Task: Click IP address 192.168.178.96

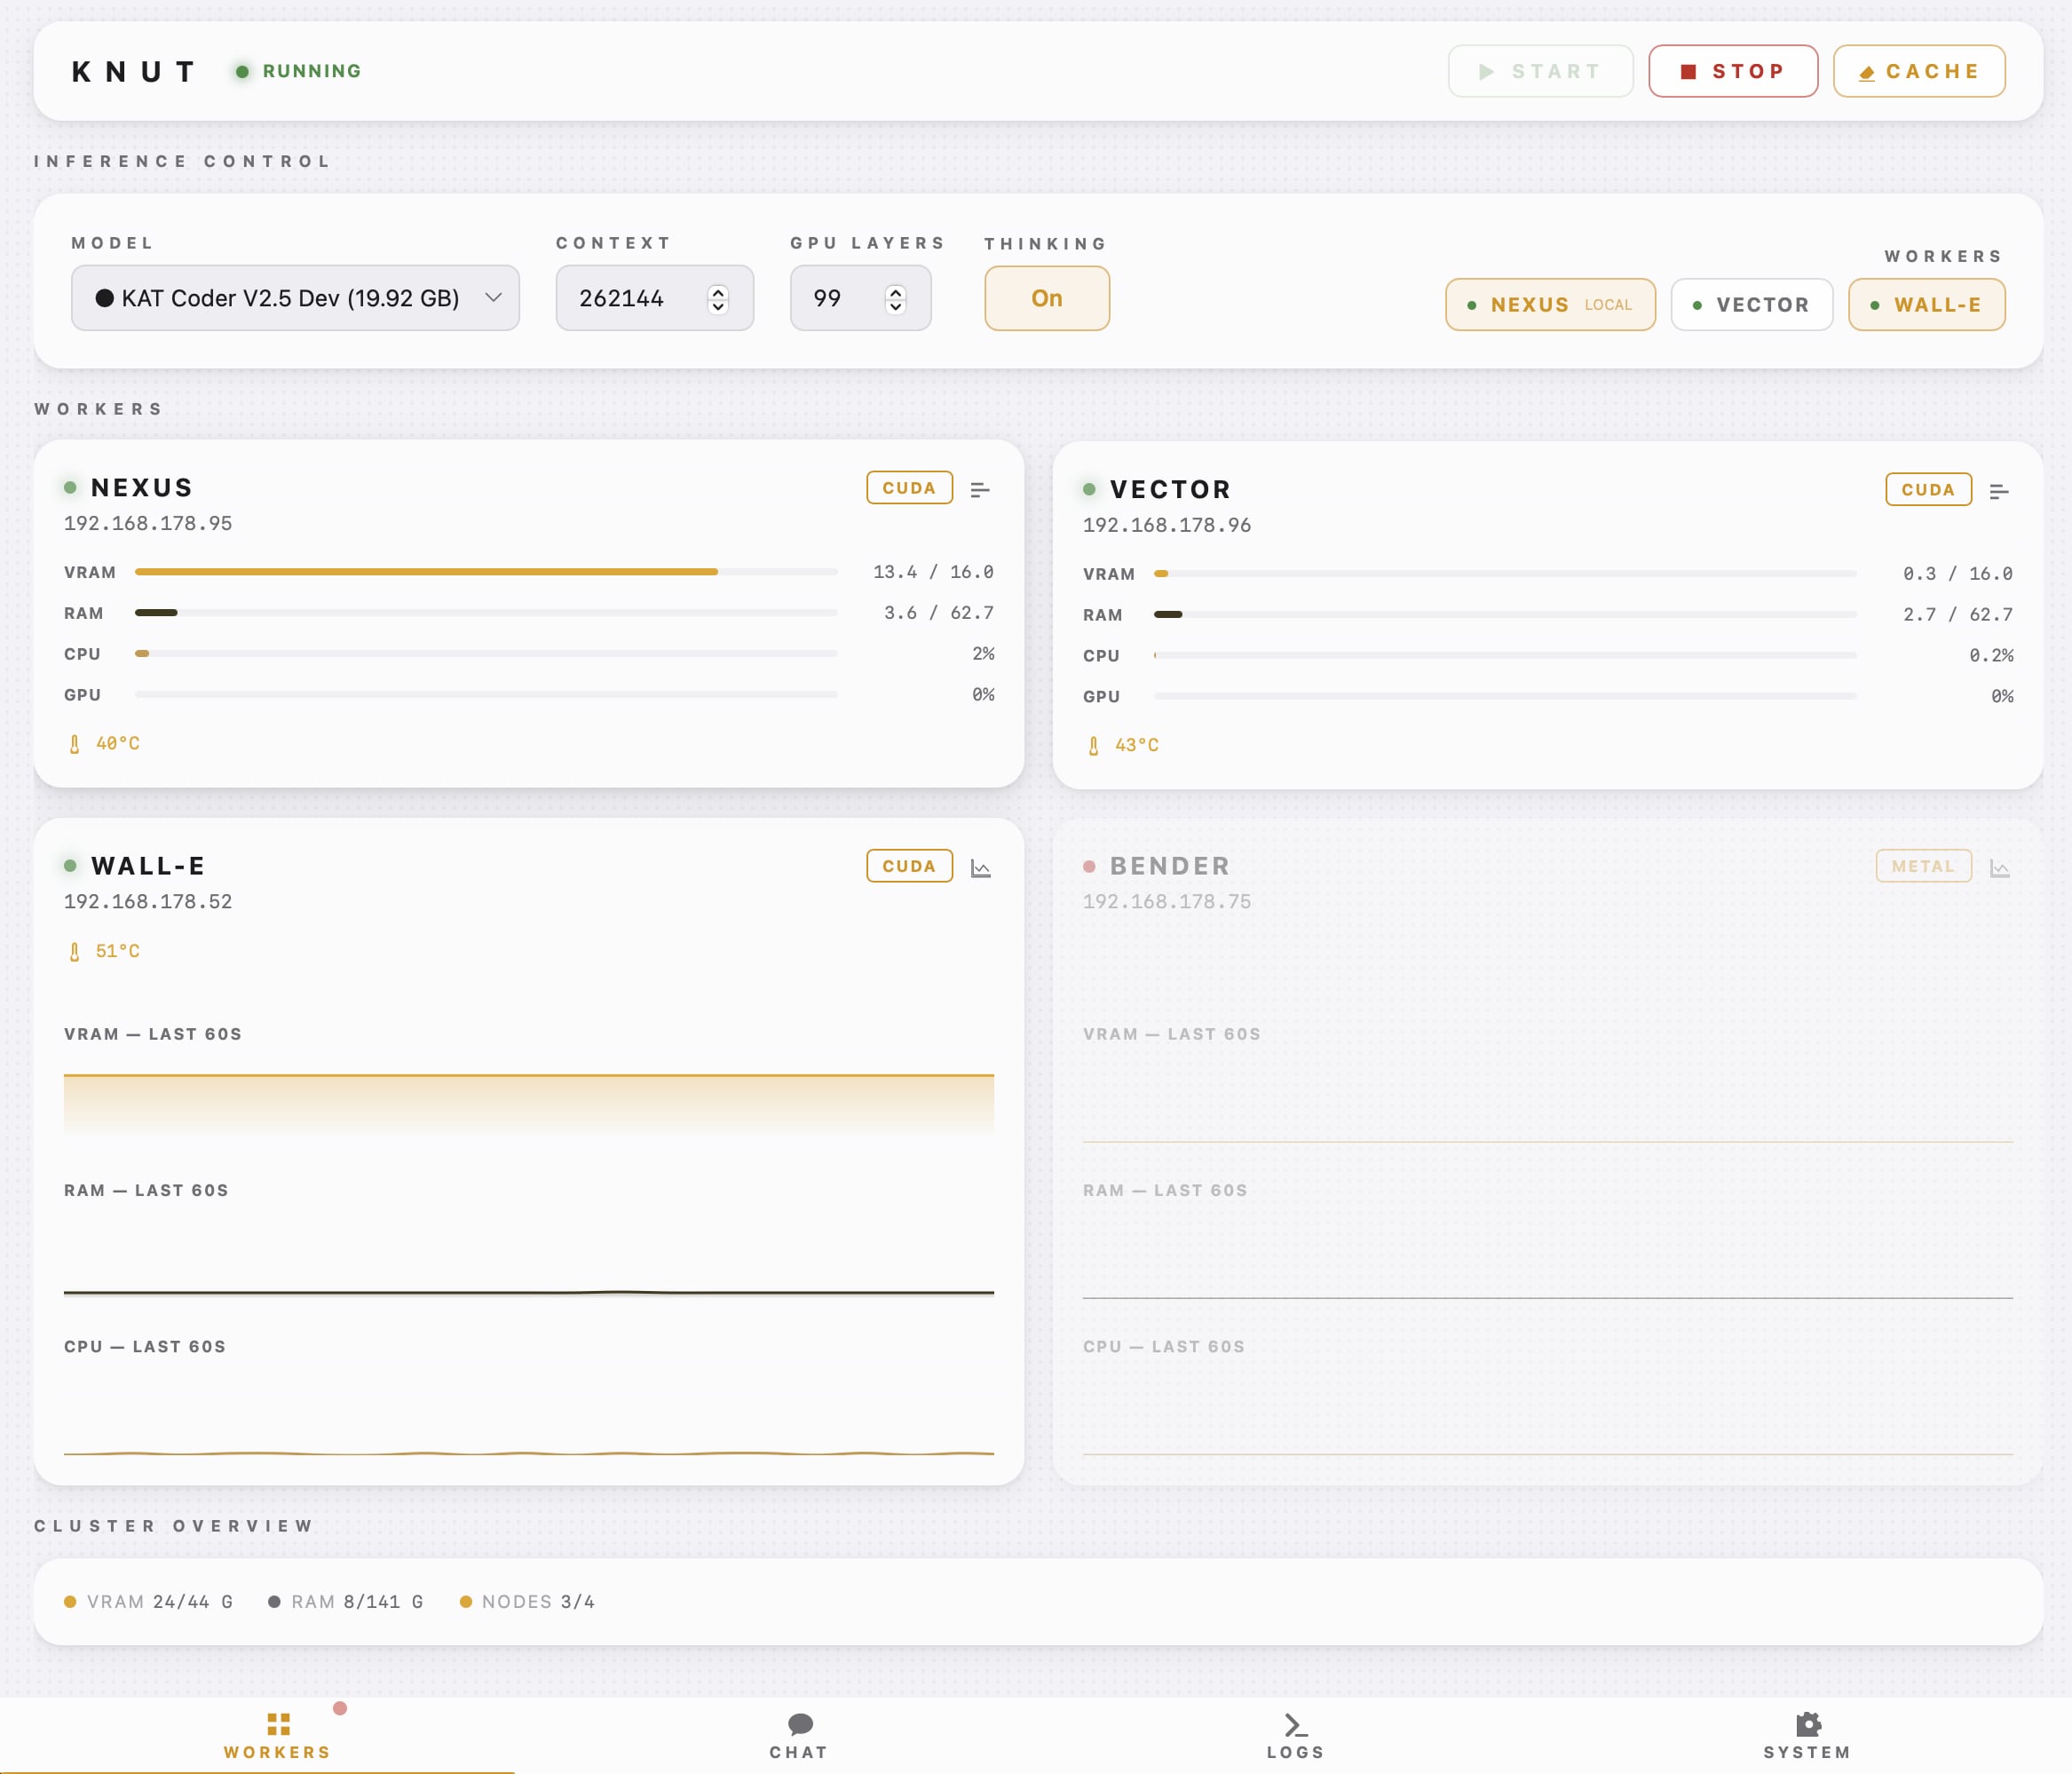Action: (1167, 525)
